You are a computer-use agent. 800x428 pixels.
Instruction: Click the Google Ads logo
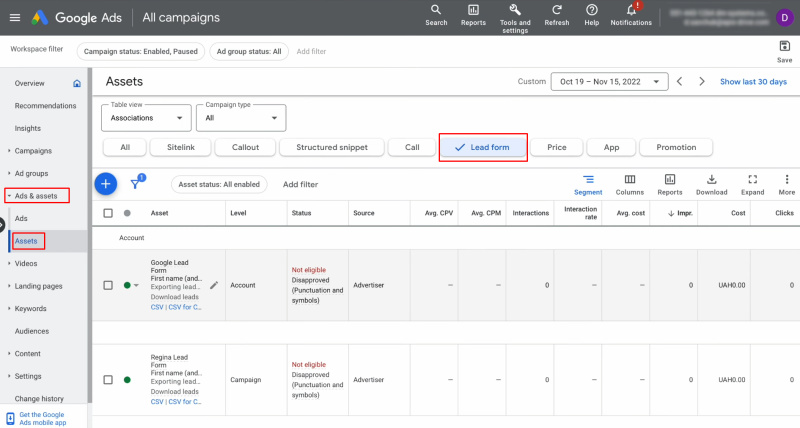click(x=40, y=18)
